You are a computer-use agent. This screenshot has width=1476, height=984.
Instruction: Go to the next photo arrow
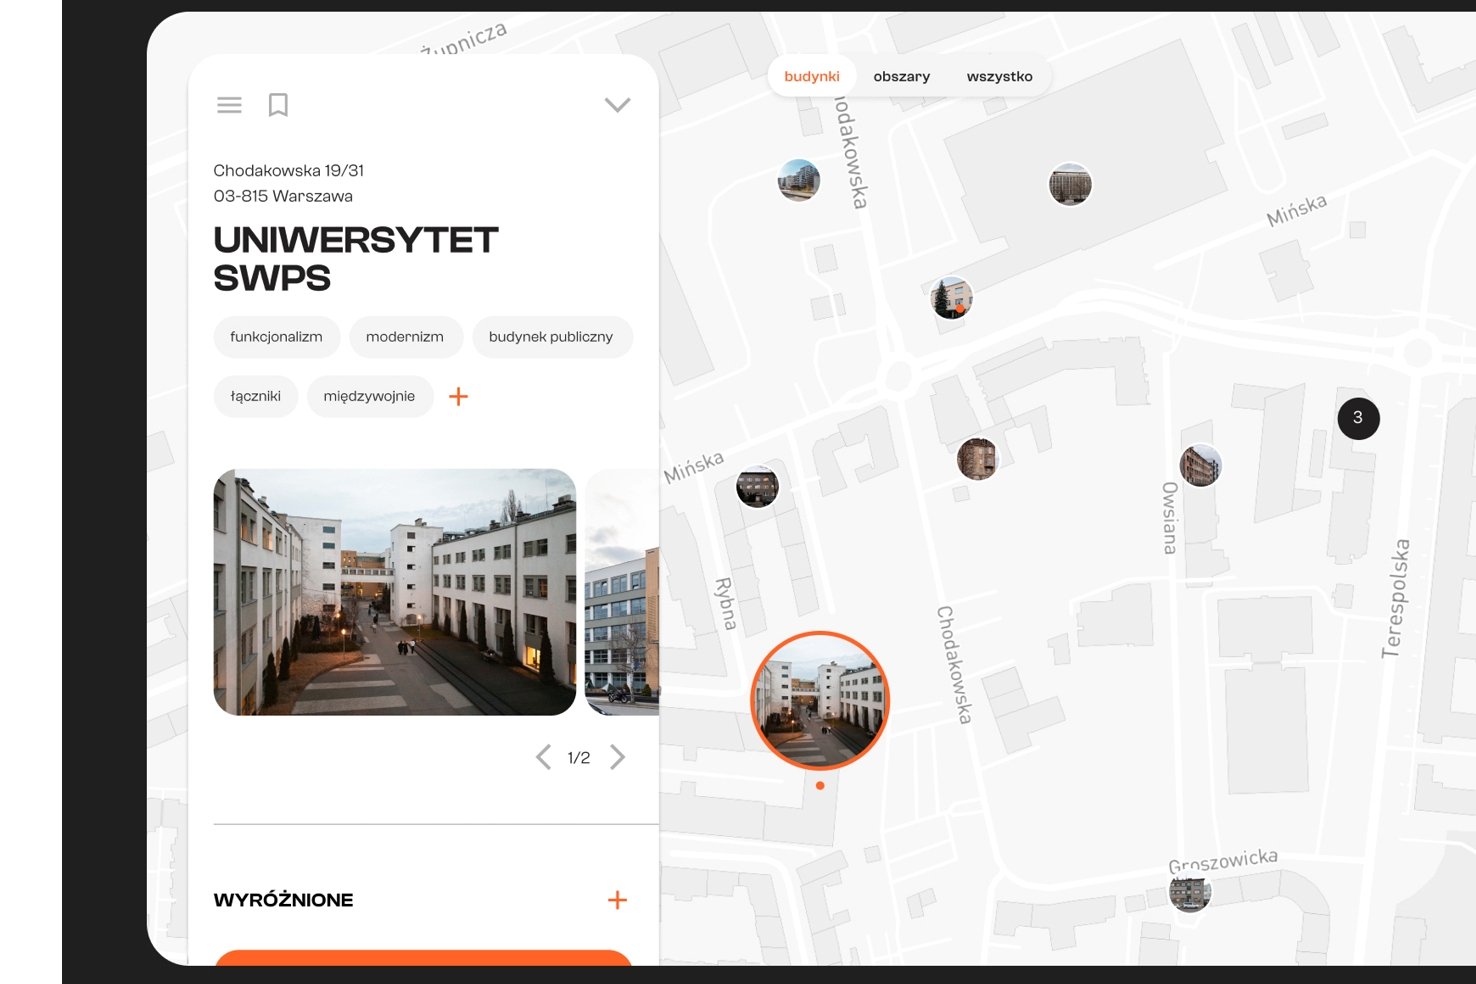[x=617, y=757]
